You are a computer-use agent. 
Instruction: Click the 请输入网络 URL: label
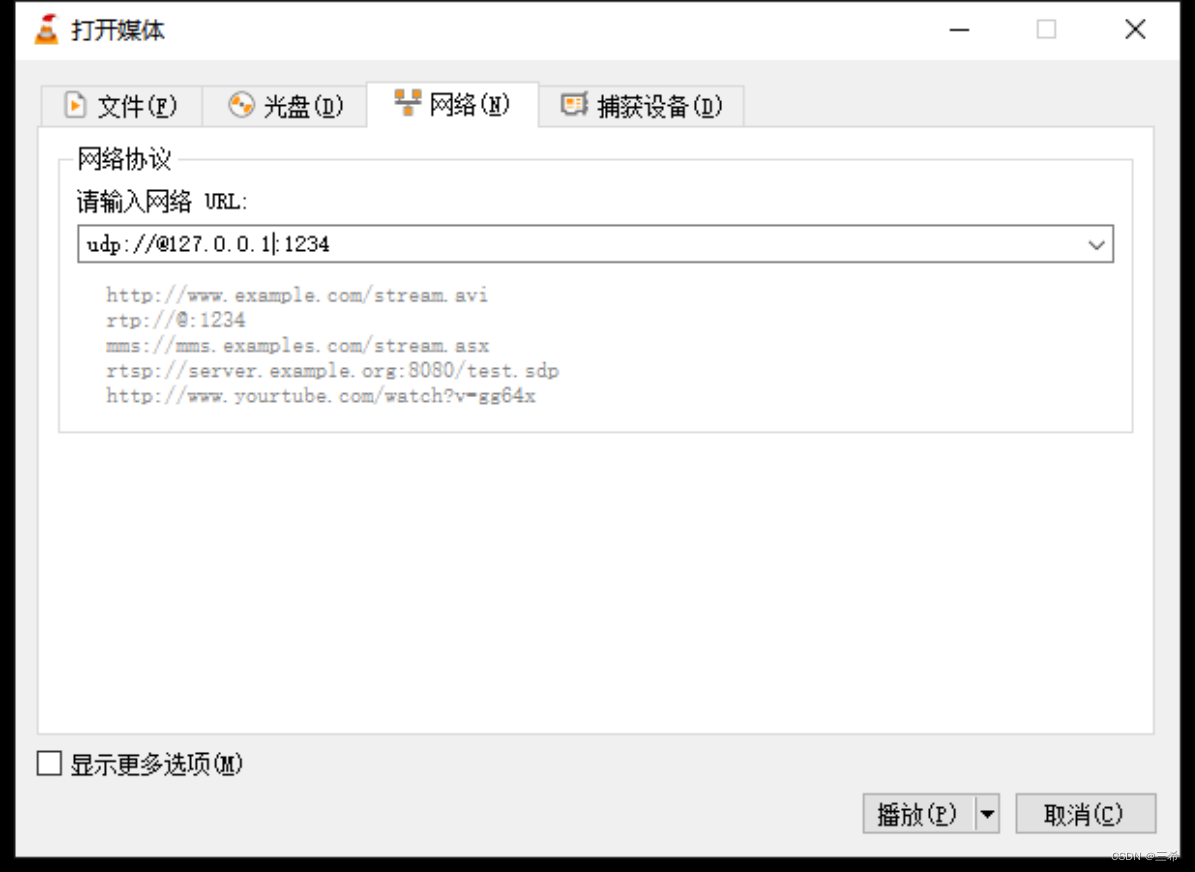[x=162, y=202]
